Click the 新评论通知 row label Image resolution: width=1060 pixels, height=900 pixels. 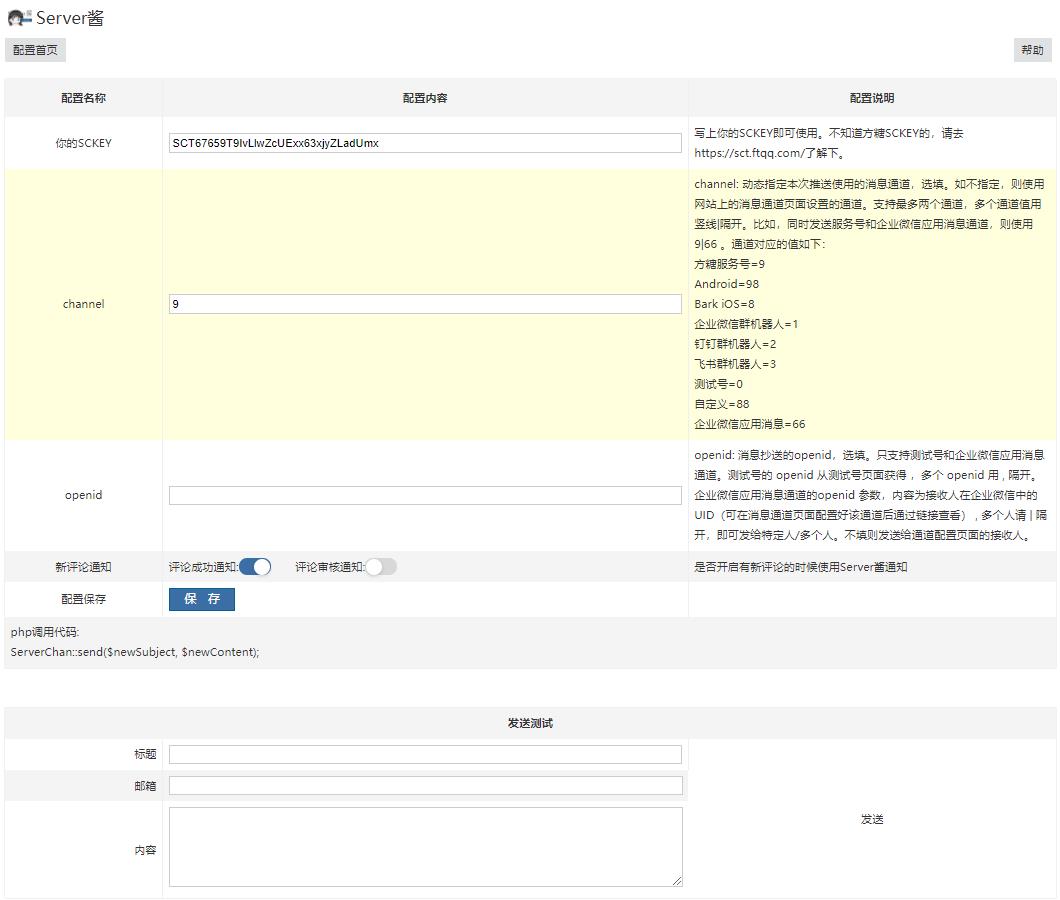[83, 567]
